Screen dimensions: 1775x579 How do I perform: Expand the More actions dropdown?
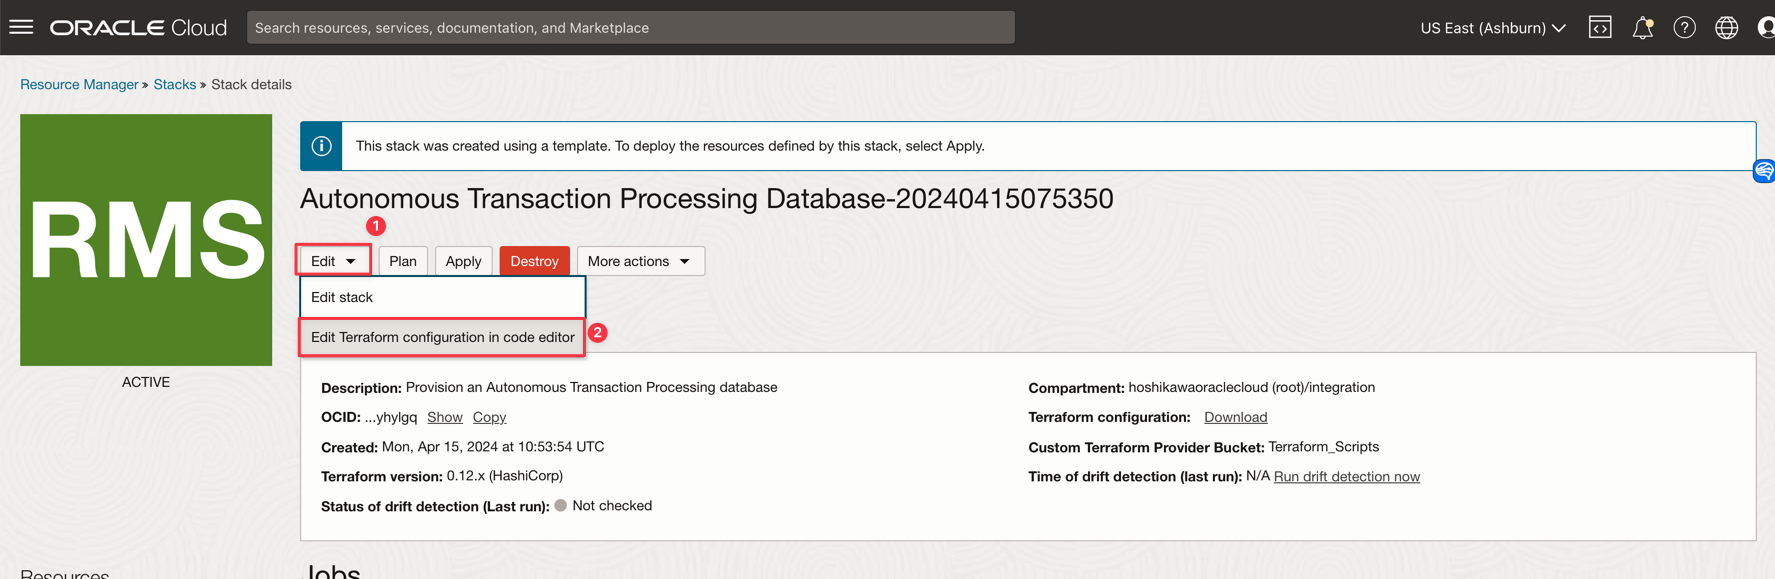[640, 261]
